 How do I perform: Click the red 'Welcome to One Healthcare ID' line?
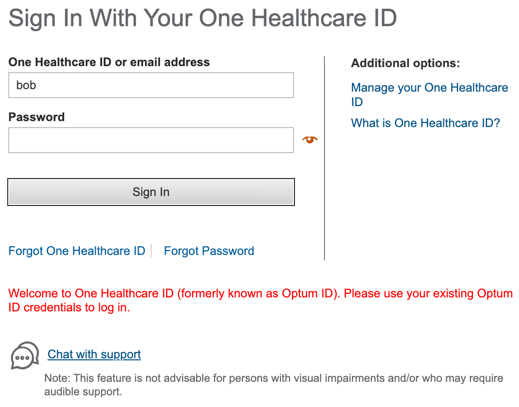pyautogui.click(x=260, y=293)
